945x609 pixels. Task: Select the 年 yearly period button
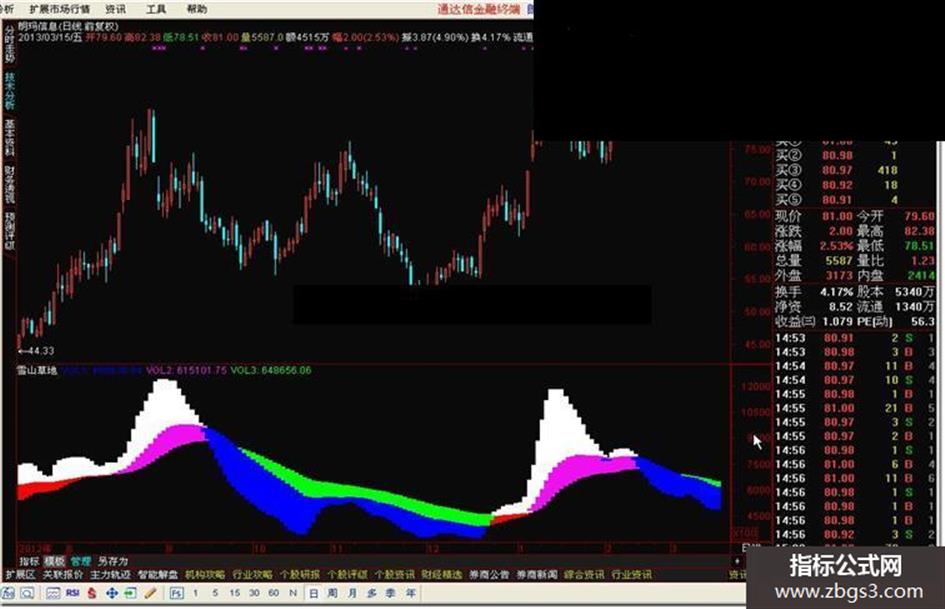pos(411,593)
